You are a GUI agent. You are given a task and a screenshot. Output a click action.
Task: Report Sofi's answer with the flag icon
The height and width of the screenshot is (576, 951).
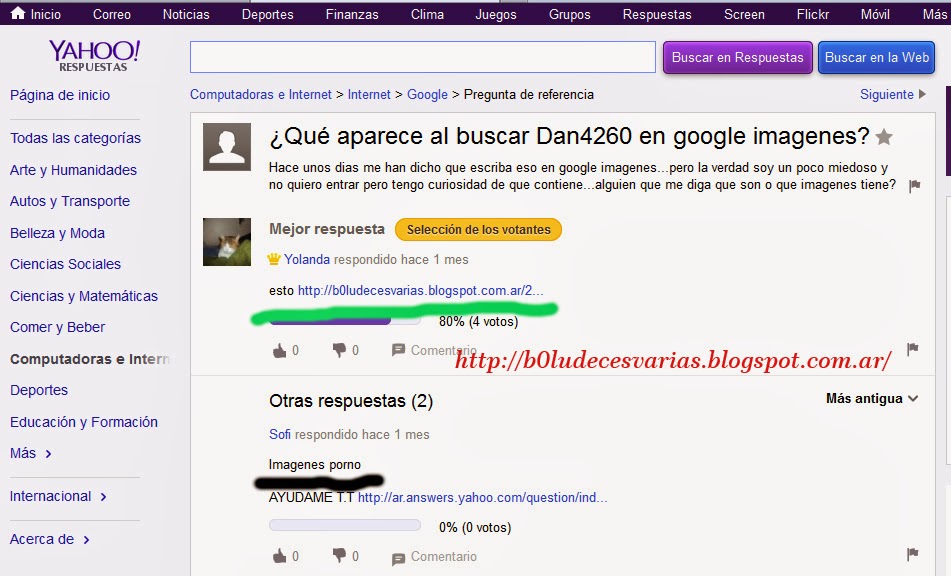913,554
